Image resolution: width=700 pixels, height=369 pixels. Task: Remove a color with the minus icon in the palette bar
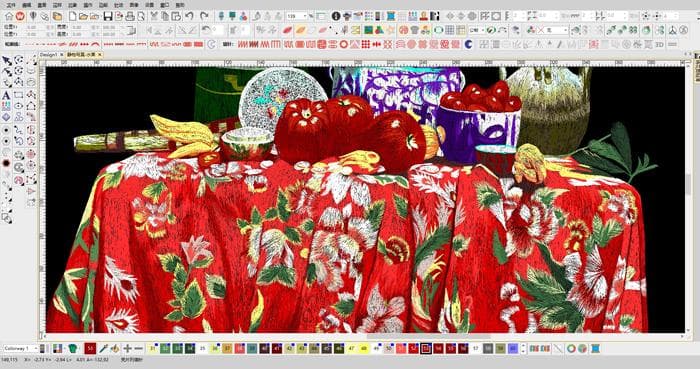[x=138, y=348]
